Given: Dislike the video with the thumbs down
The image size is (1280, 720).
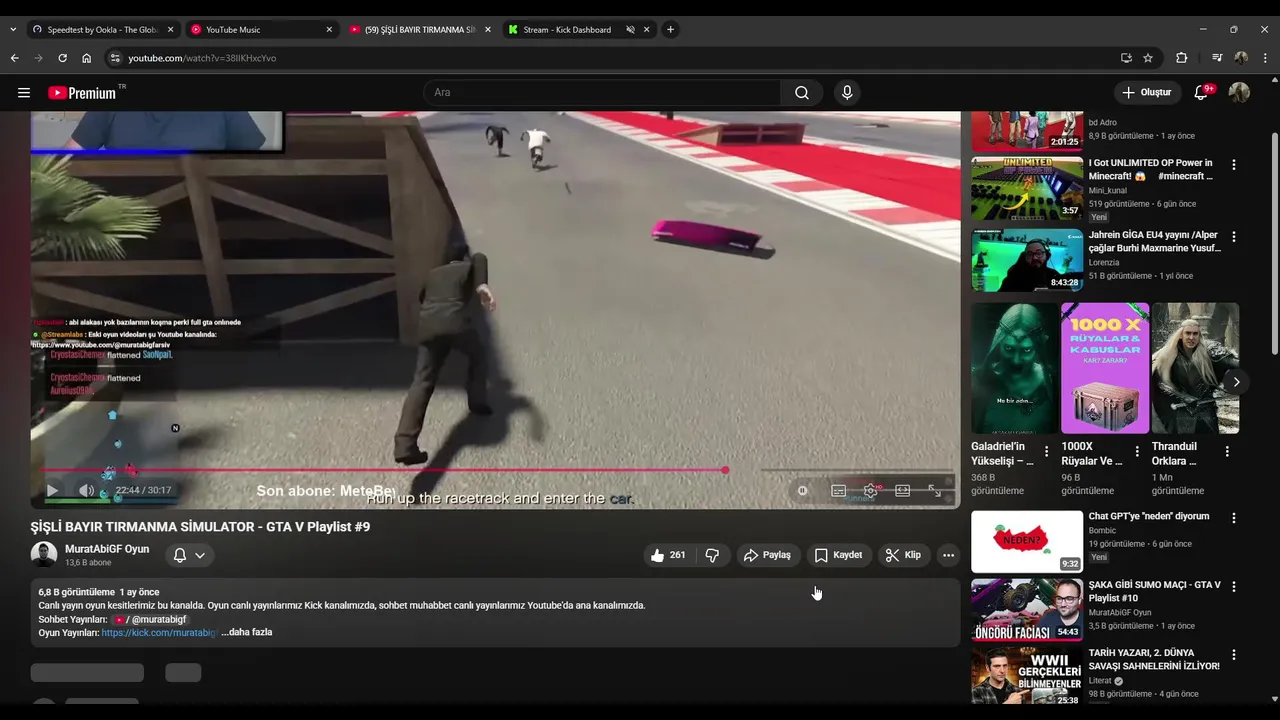Looking at the screenshot, I should tap(712, 555).
